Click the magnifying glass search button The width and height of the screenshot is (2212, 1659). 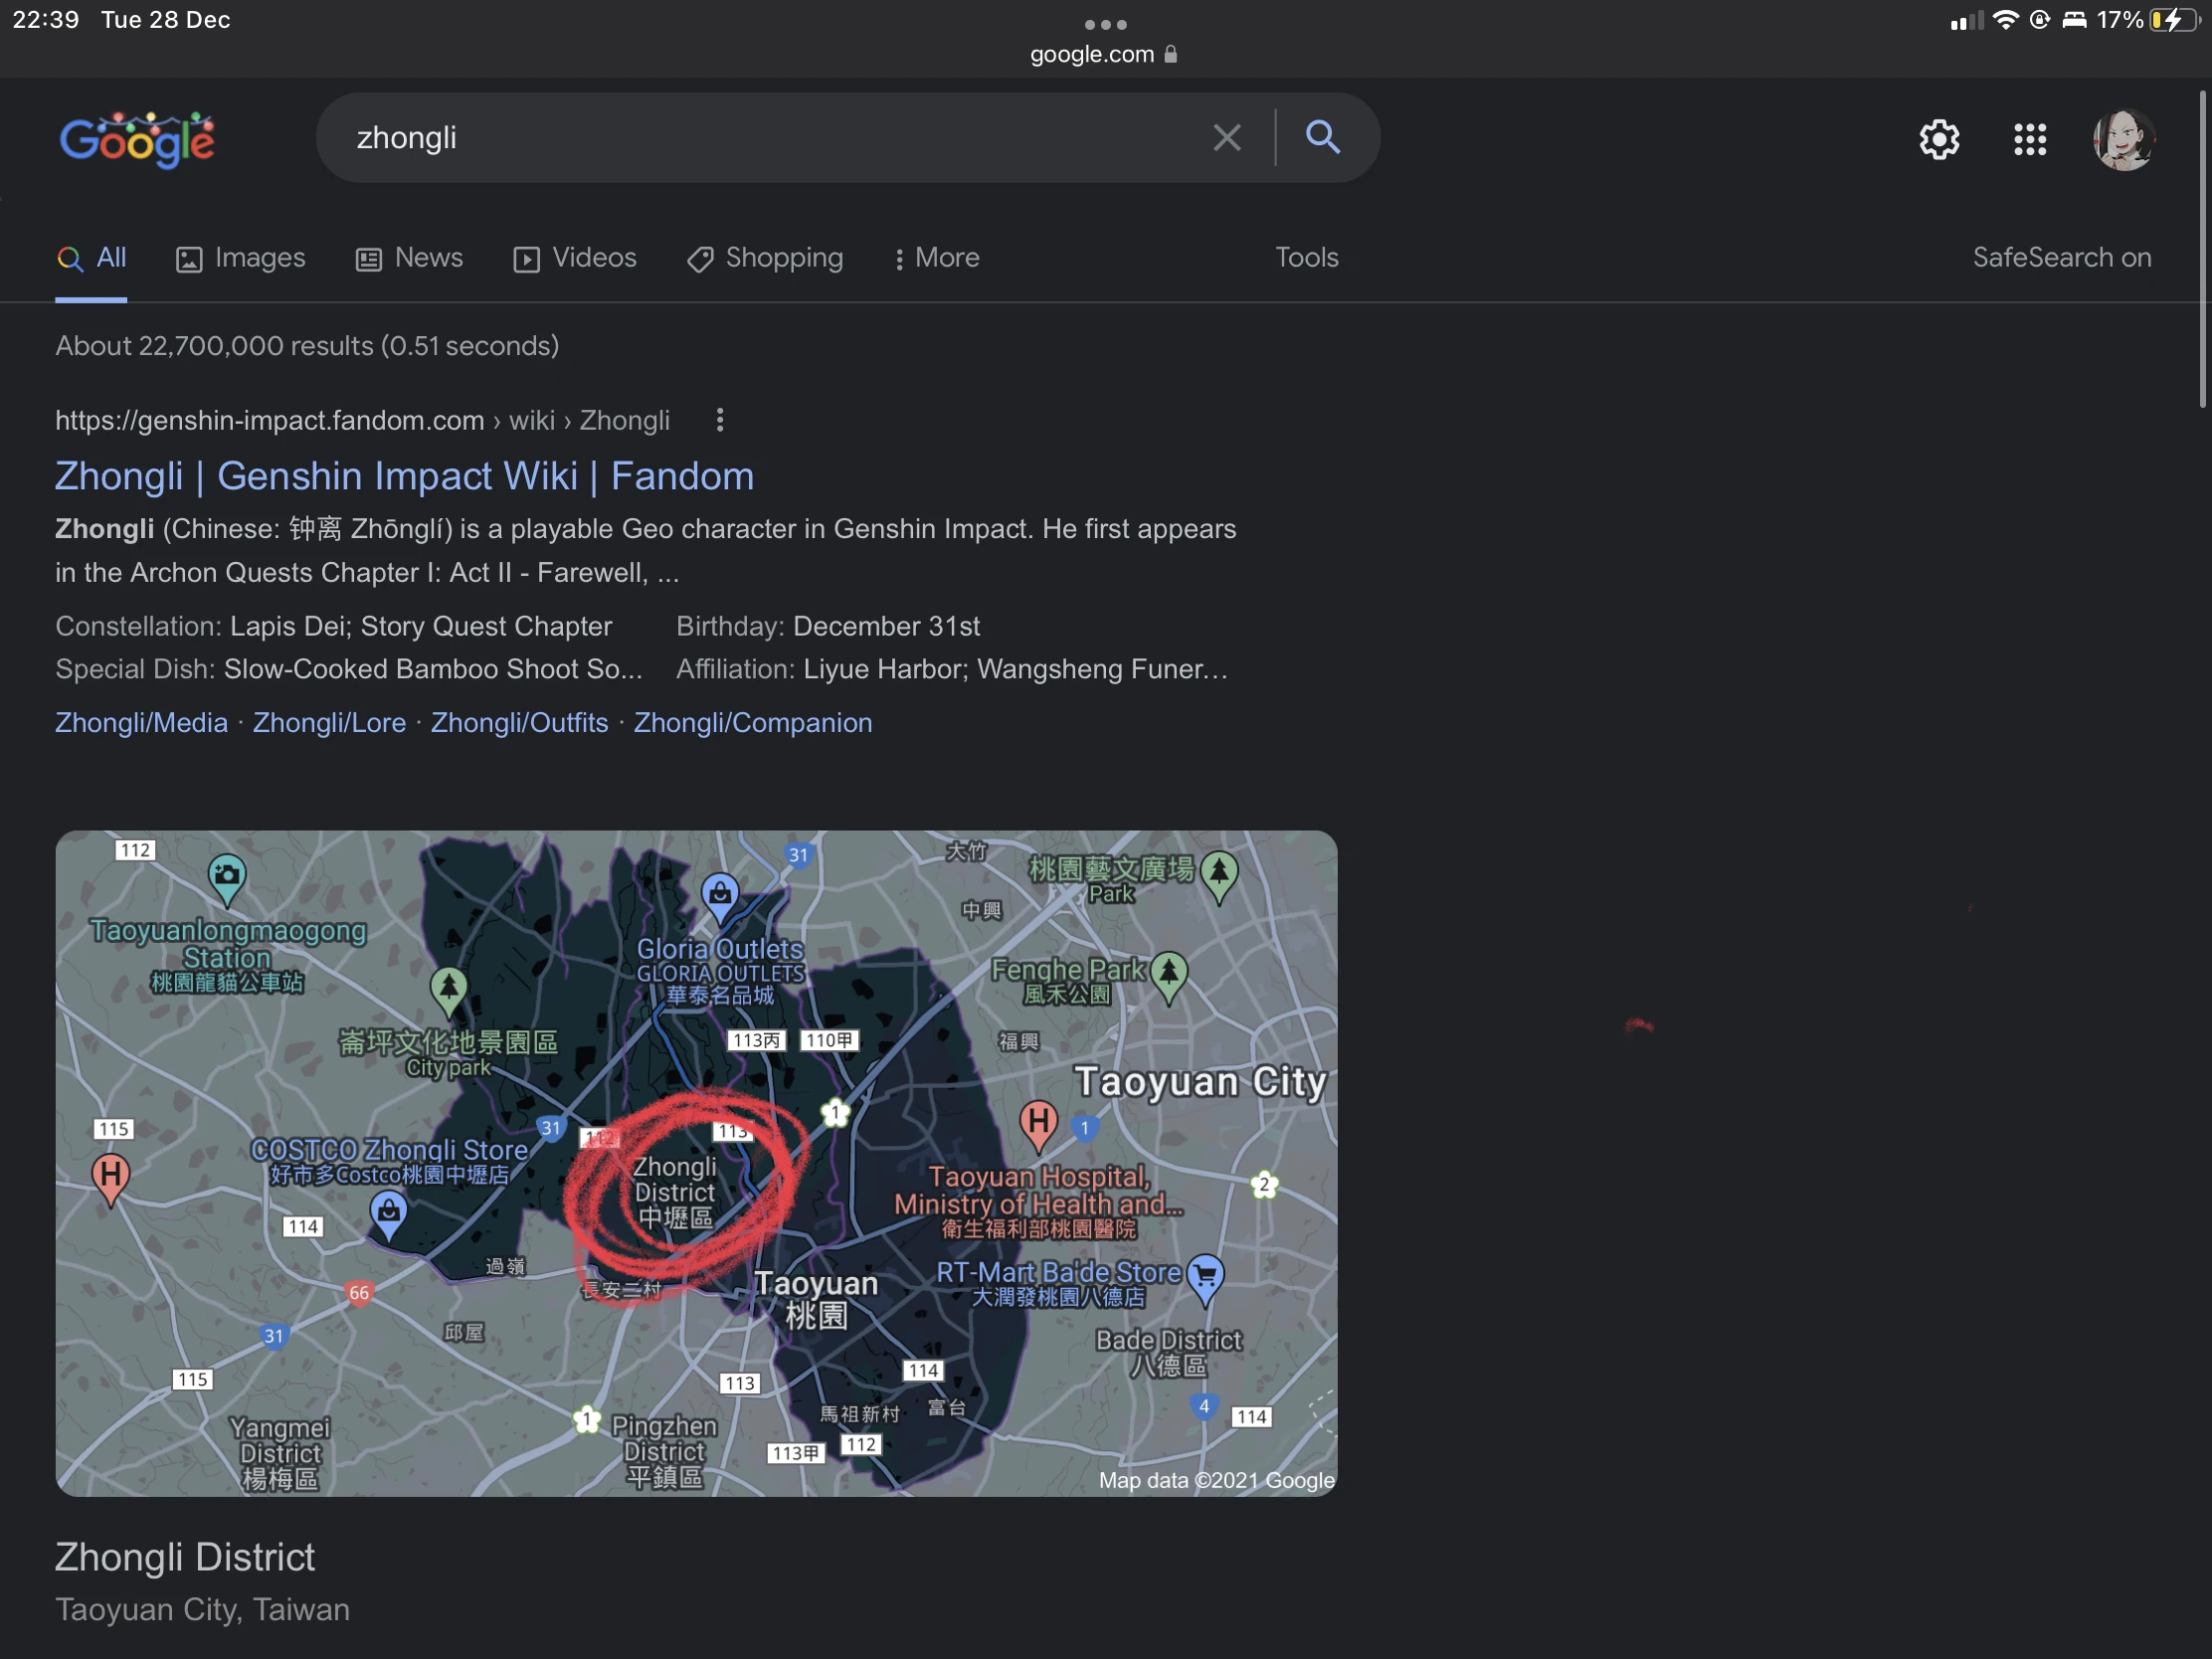[1322, 136]
